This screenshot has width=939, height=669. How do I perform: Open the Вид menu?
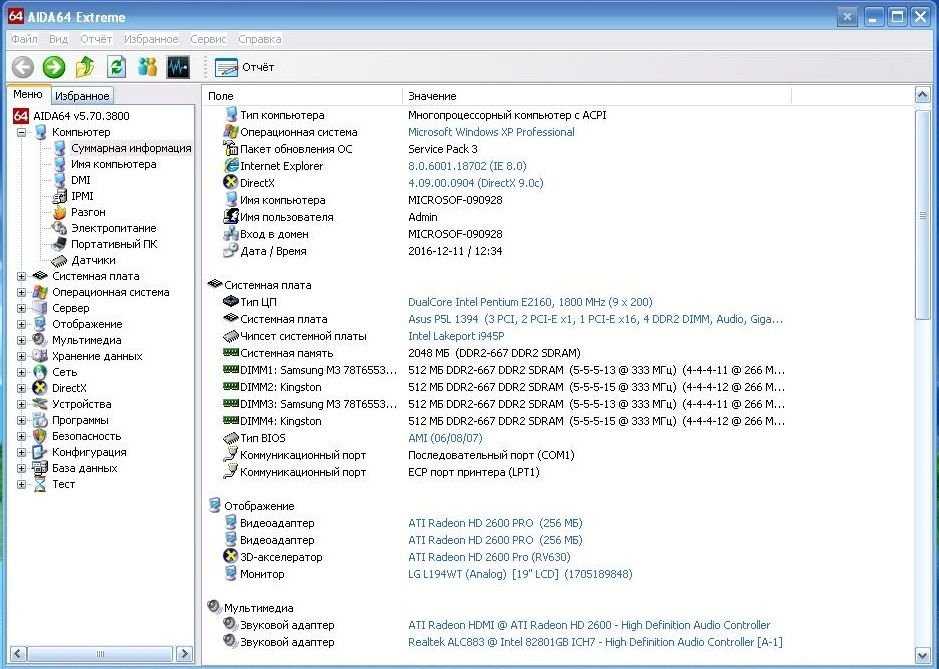click(58, 39)
